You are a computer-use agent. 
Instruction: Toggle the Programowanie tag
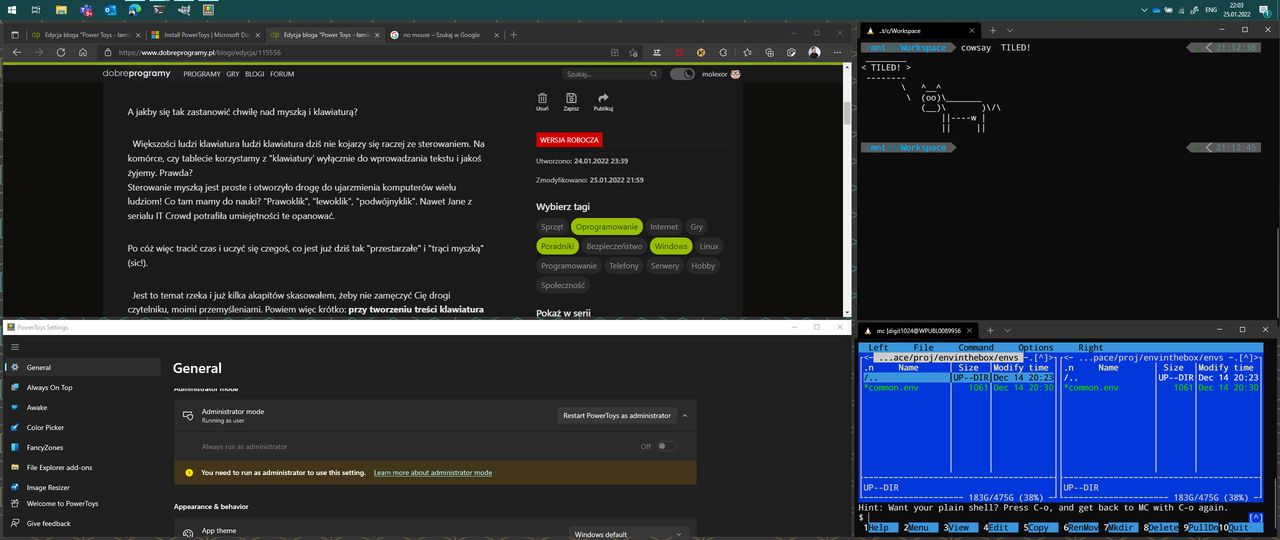pos(569,266)
